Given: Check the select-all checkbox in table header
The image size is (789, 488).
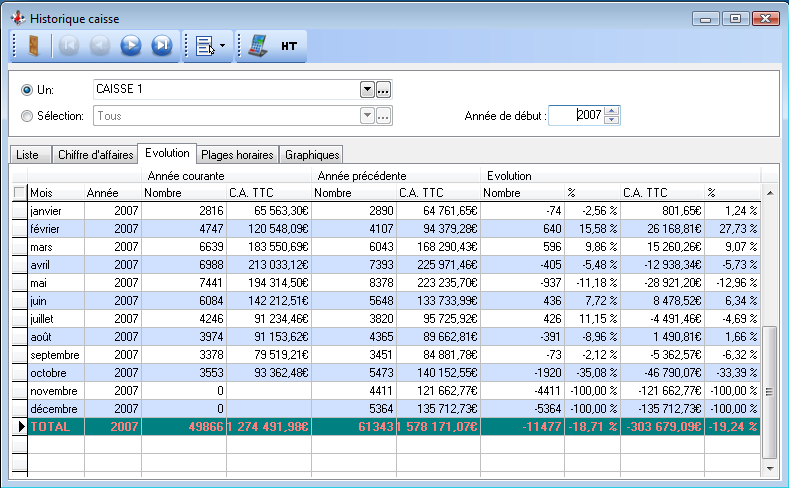Looking at the screenshot, I should [x=19, y=192].
